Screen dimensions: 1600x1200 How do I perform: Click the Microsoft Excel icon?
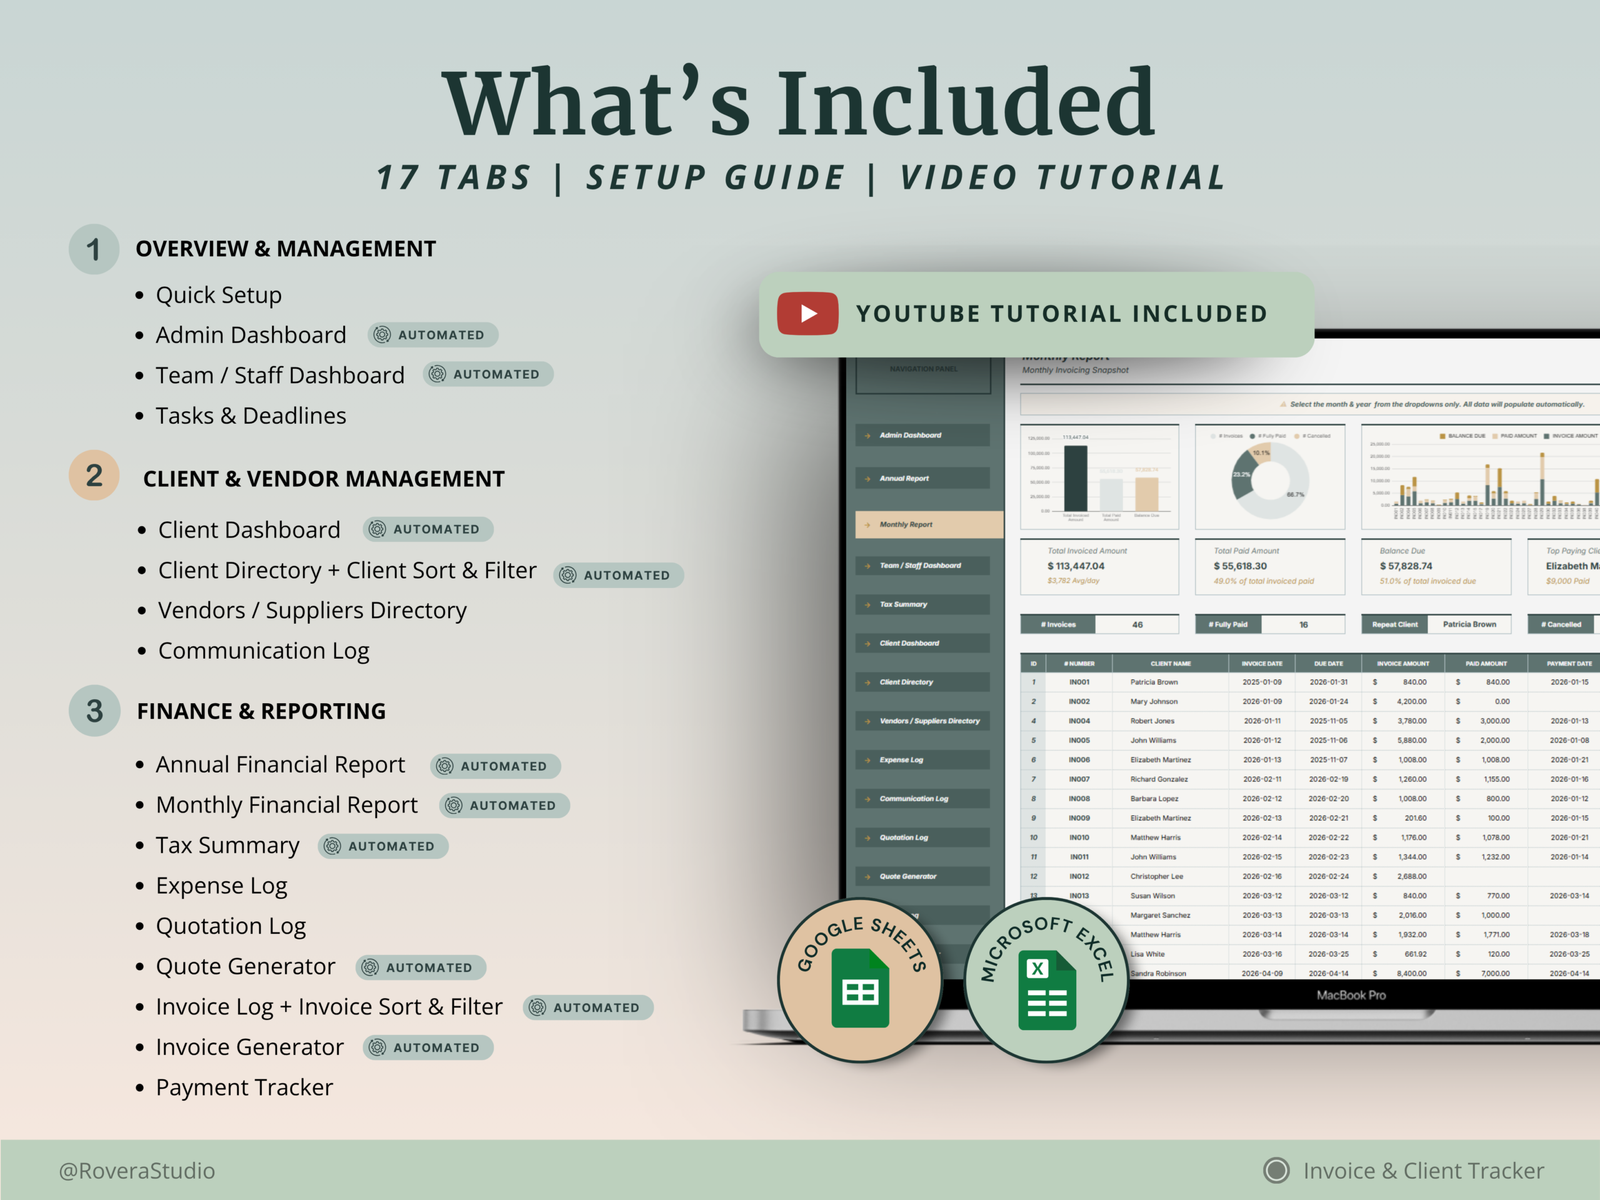(x=1047, y=991)
